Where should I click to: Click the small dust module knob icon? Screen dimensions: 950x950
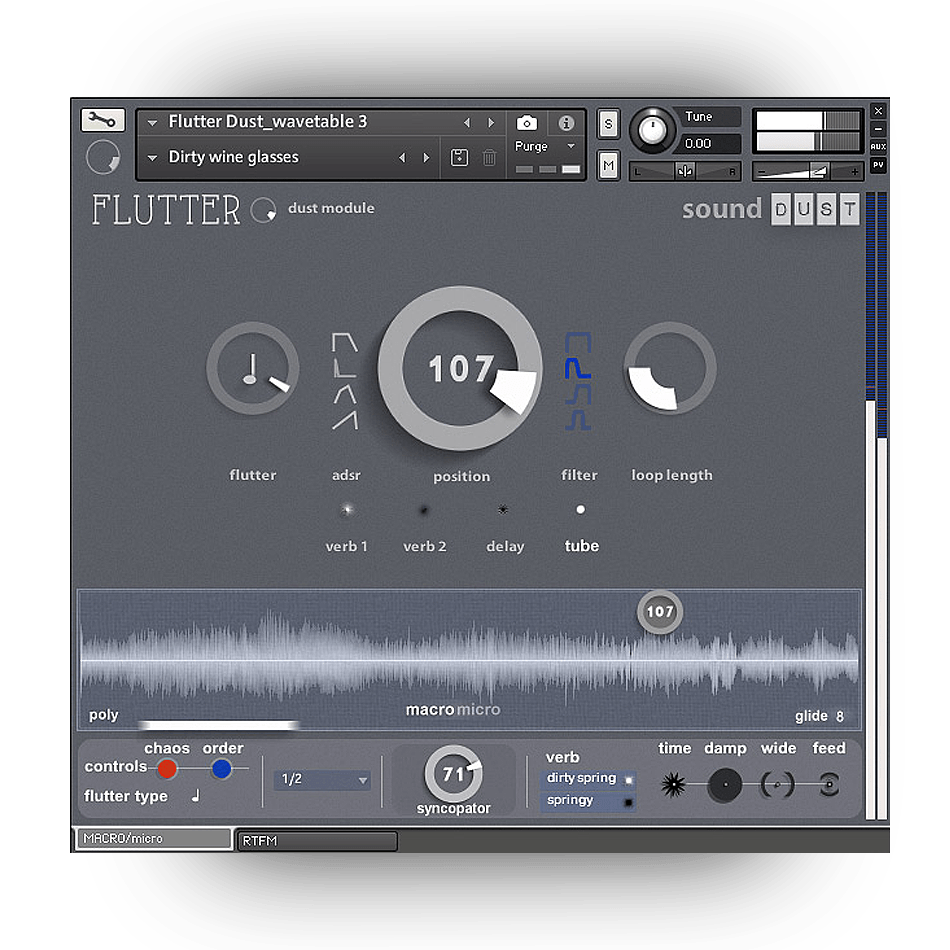point(264,210)
